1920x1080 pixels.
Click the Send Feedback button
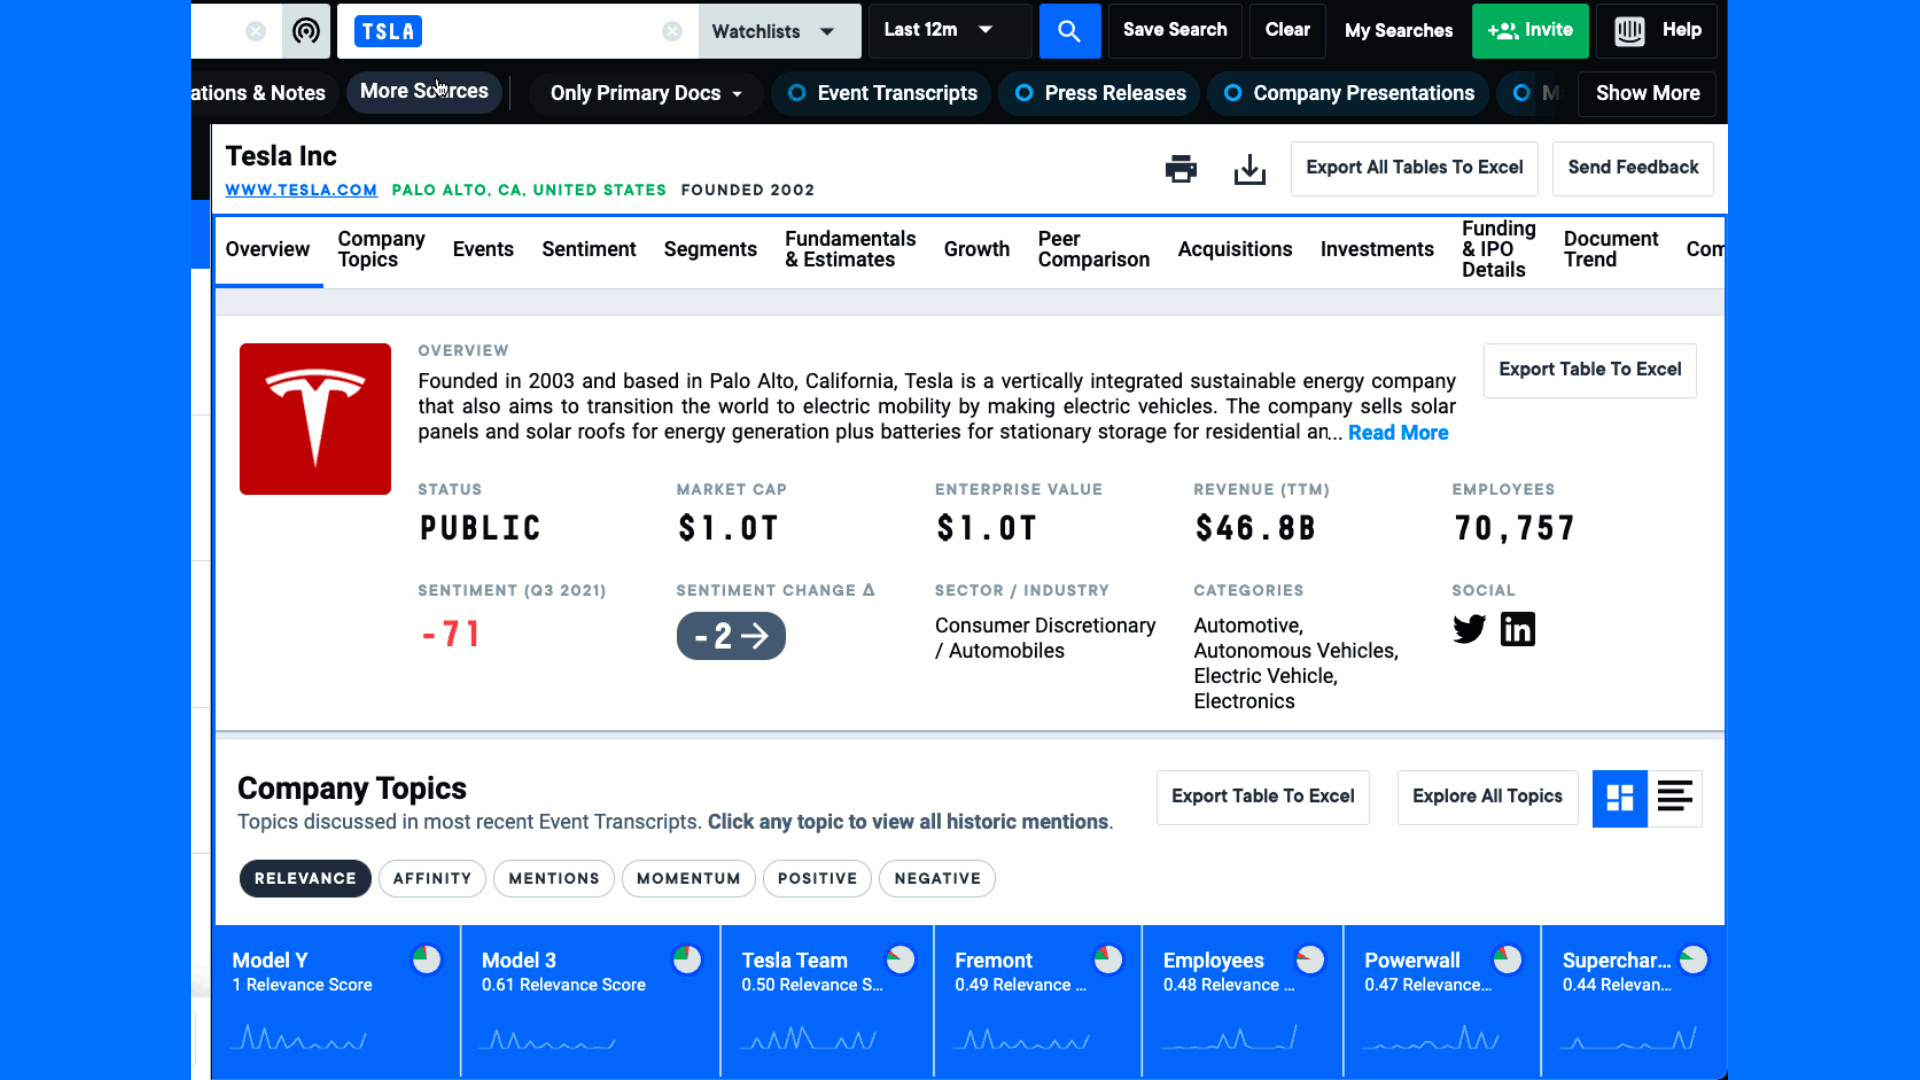[x=1633, y=168]
